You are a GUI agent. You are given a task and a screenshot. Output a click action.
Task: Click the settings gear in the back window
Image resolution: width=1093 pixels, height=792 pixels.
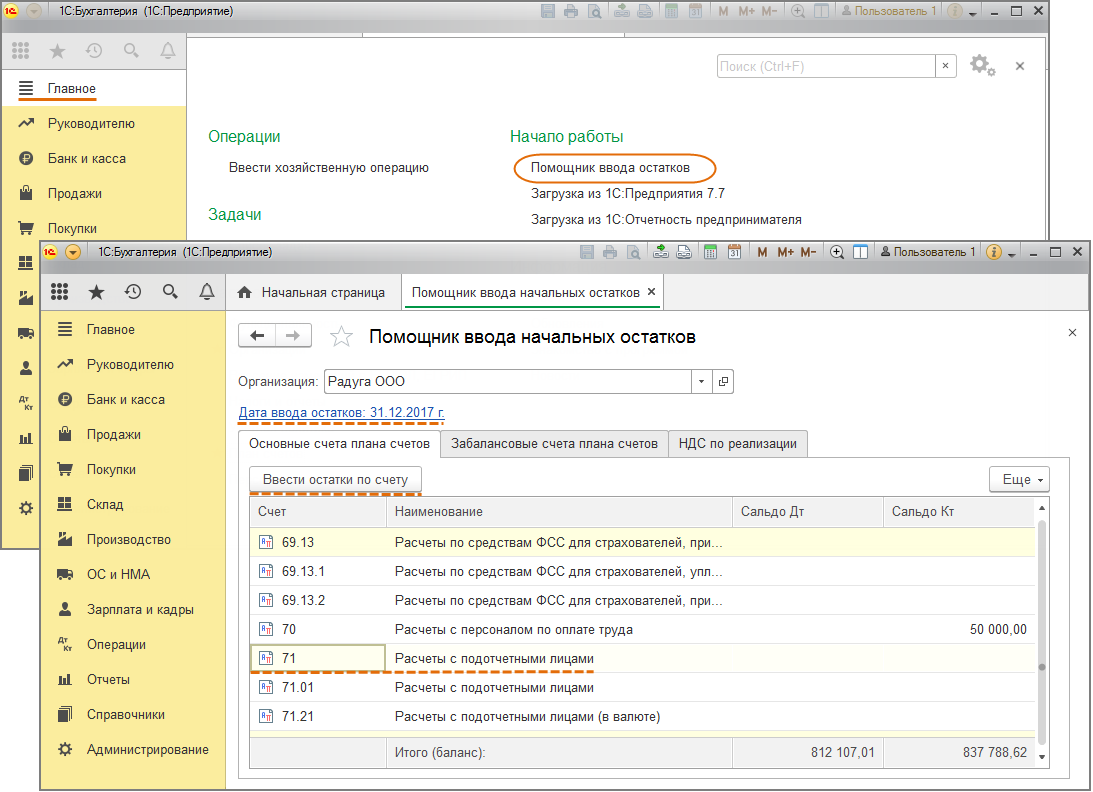click(982, 66)
